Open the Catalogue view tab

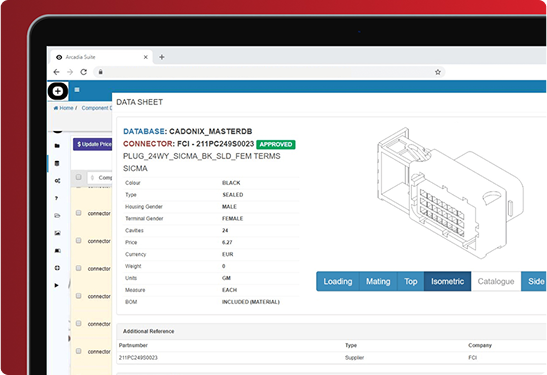496,281
